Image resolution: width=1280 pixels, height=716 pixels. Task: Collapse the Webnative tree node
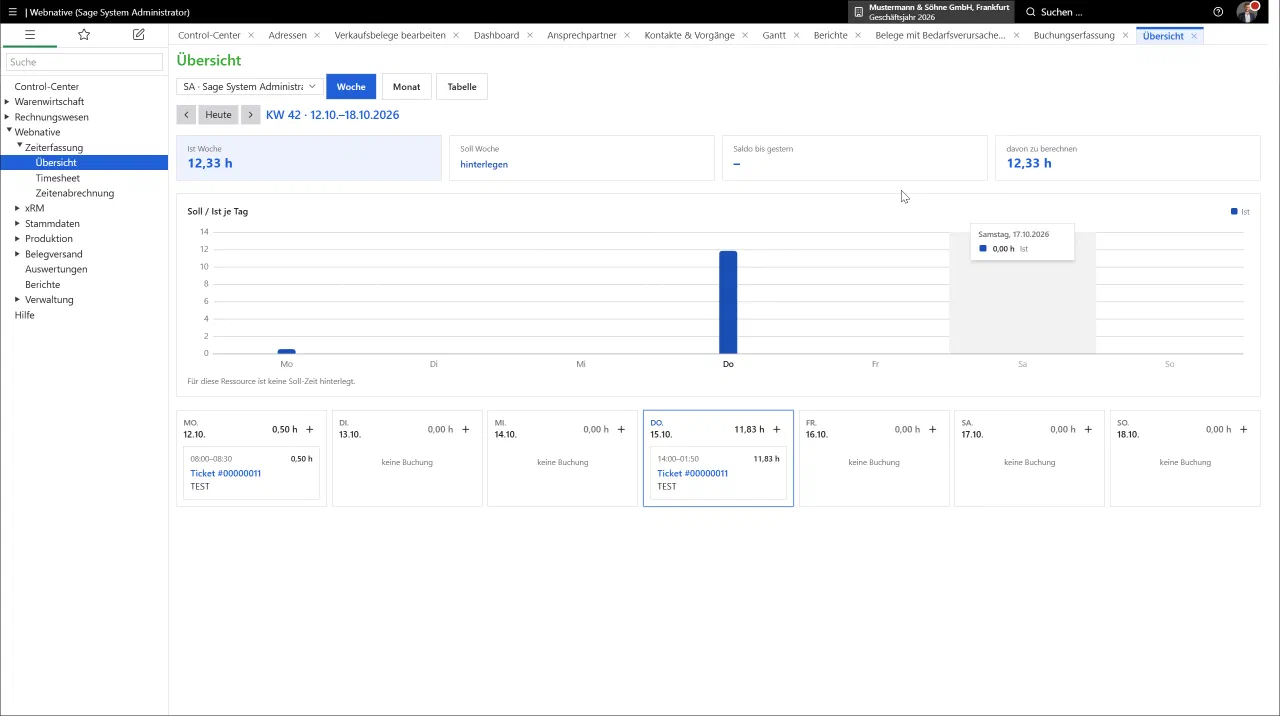[x=8, y=131]
